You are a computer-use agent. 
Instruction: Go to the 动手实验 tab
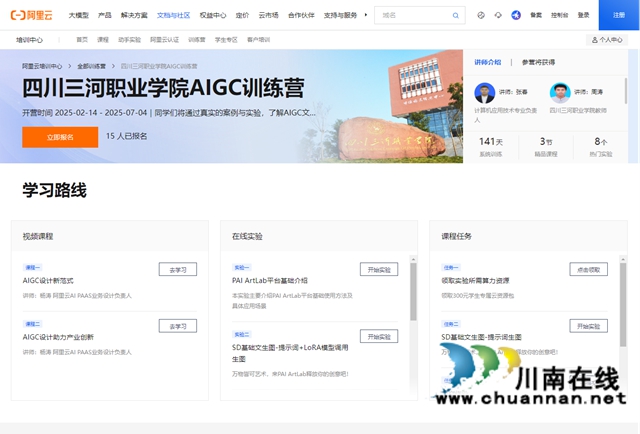coord(129,40)
